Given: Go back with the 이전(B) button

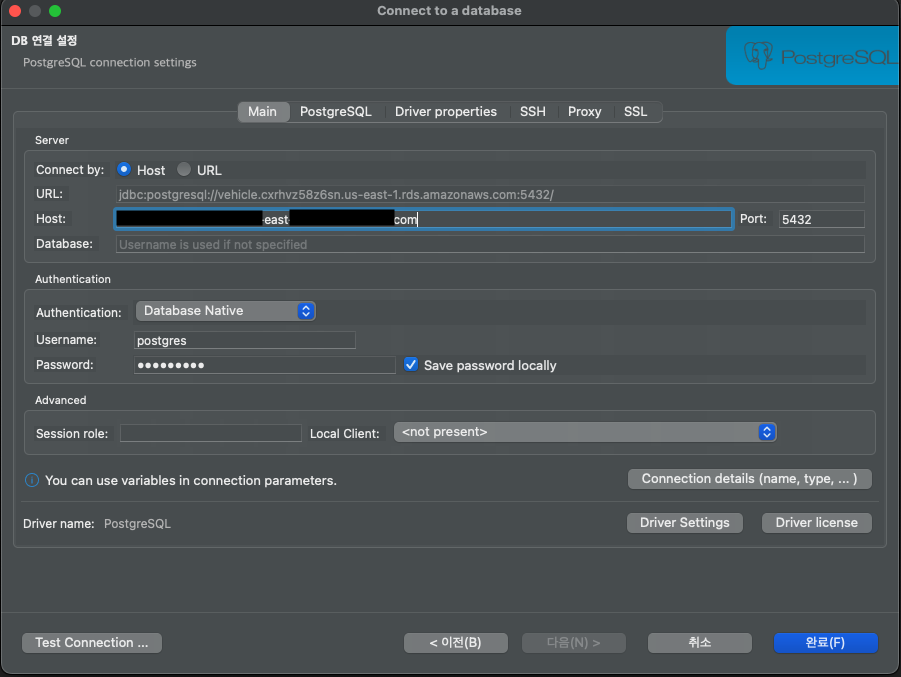Looking at the screenshot, I should (x=456, y=643).
